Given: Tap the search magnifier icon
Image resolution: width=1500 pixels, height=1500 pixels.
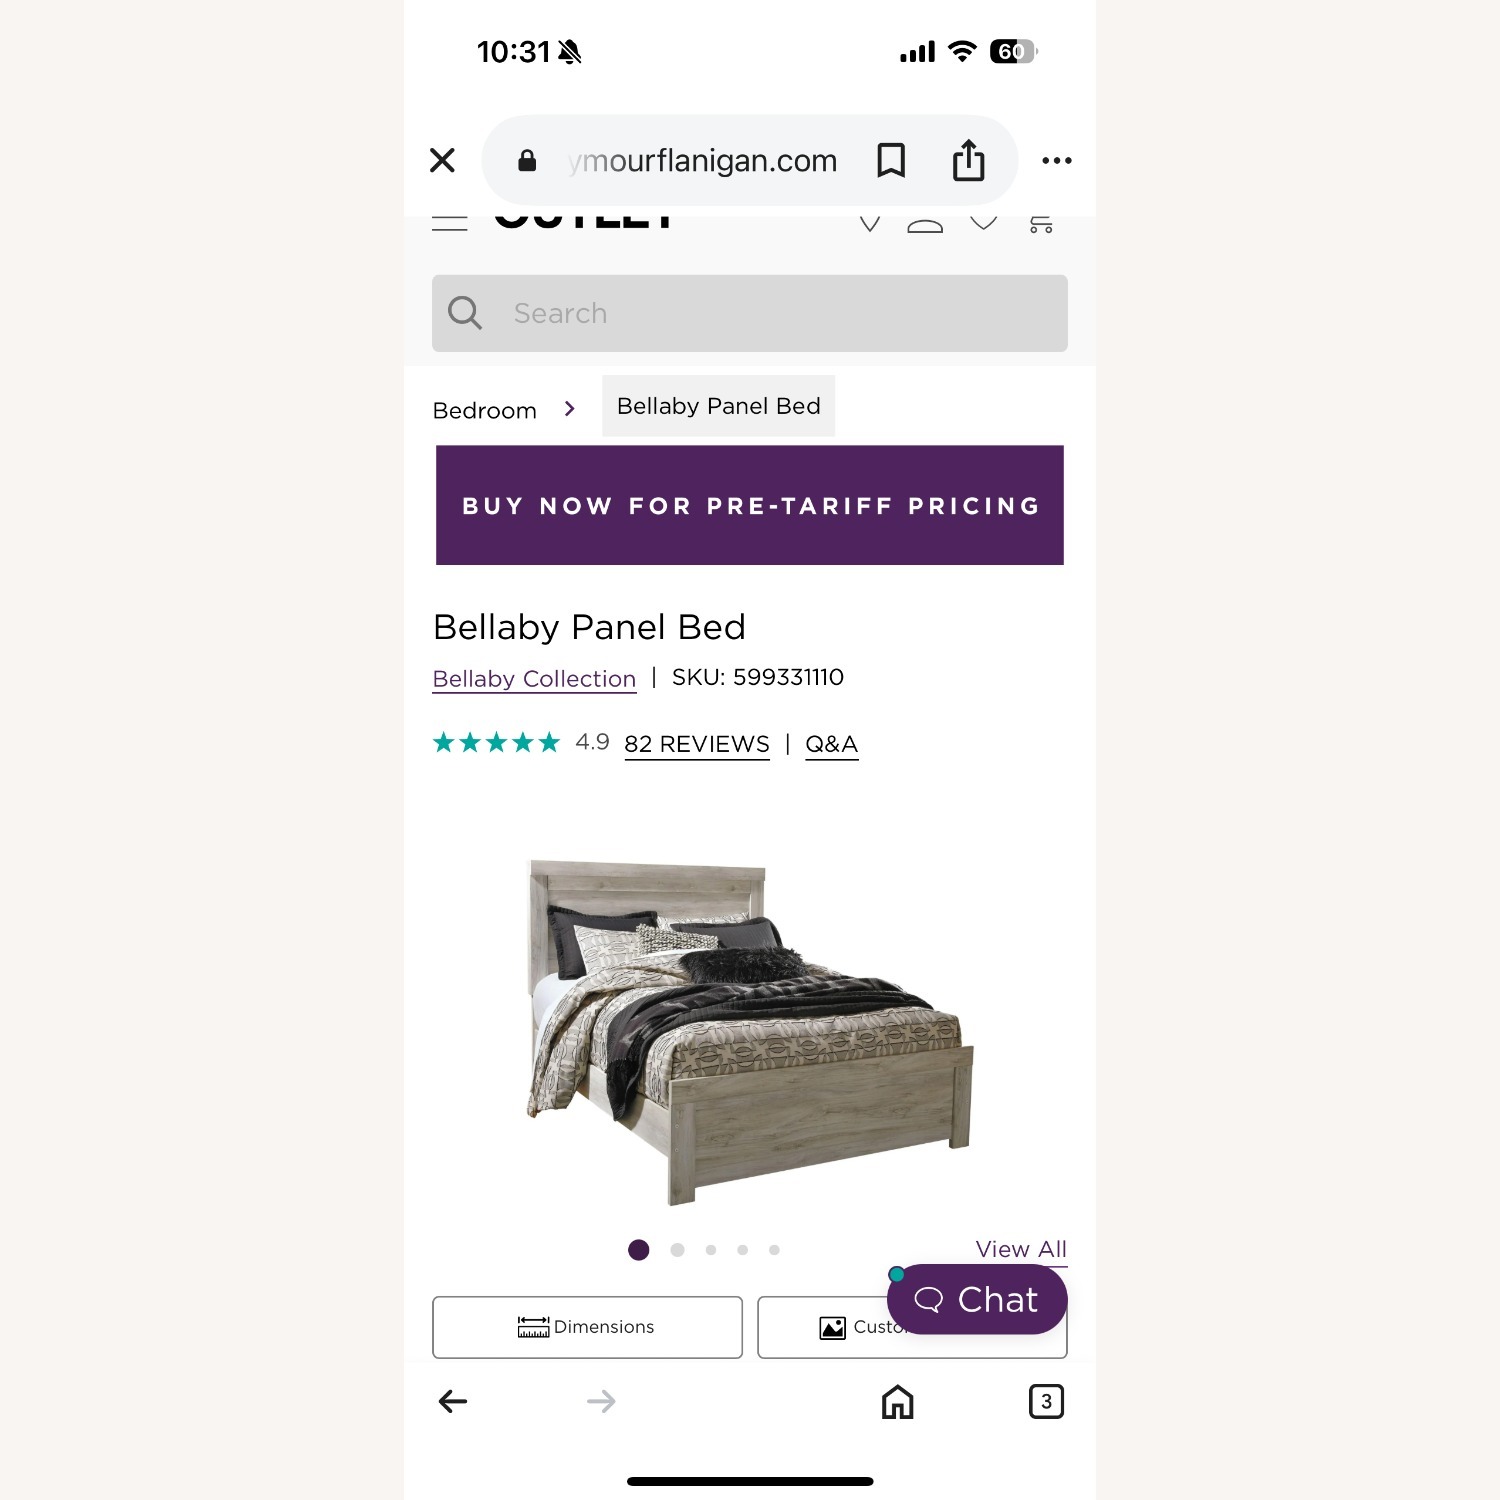Looking at the screenshot, I should pyautogui.click(x=465, y=313).
